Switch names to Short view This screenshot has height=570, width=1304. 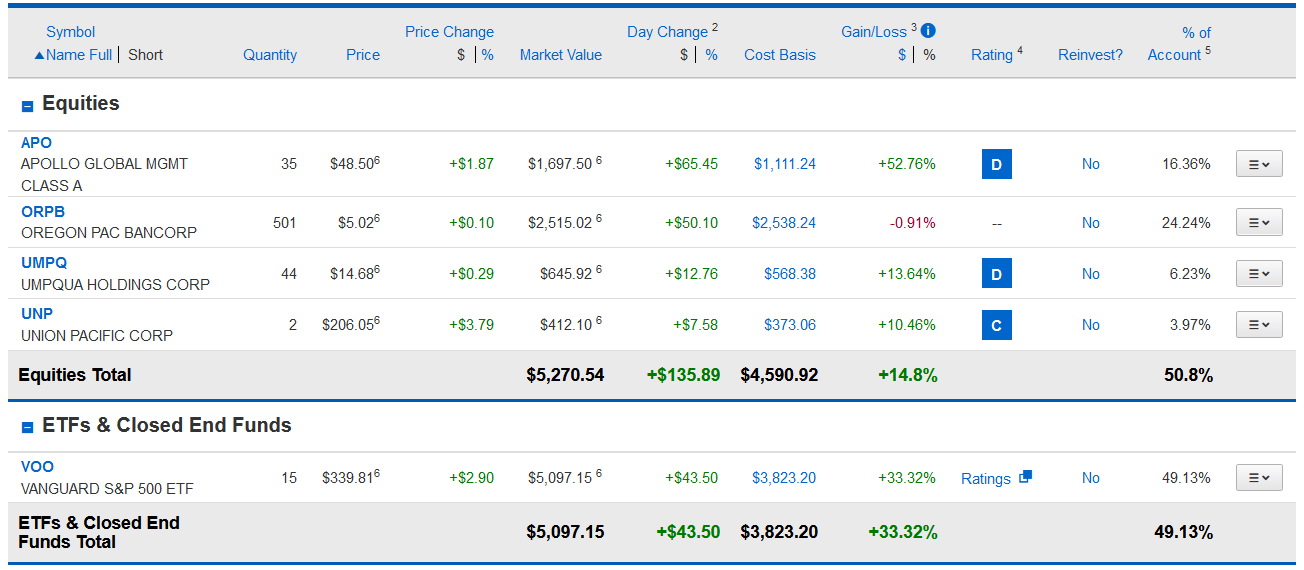point(145,55)
